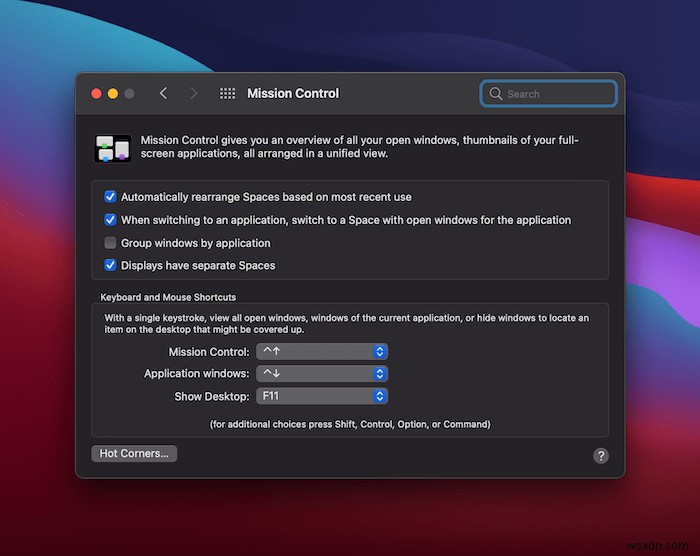Click the Keyboard and Mouse Shortcuts heading
This screenshot has width=700, height=556.
tap(168, 297)
